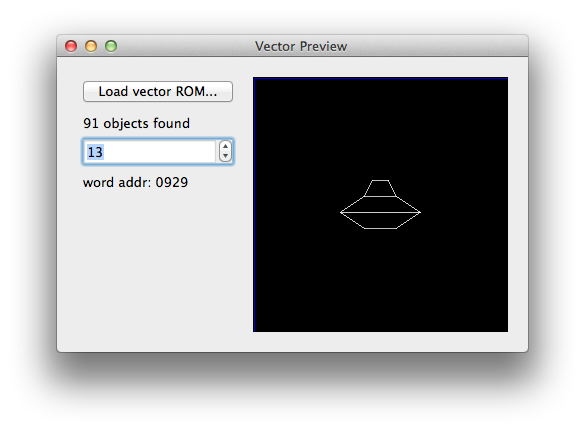The width and height of the screenshot is (585, 431).
Task: Focus the object number input field
Action: coord(149,152)
